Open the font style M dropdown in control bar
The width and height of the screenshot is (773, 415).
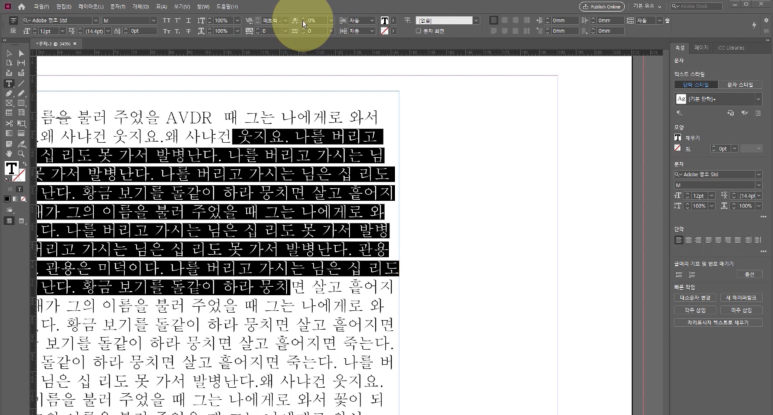(x=153, y=21)
